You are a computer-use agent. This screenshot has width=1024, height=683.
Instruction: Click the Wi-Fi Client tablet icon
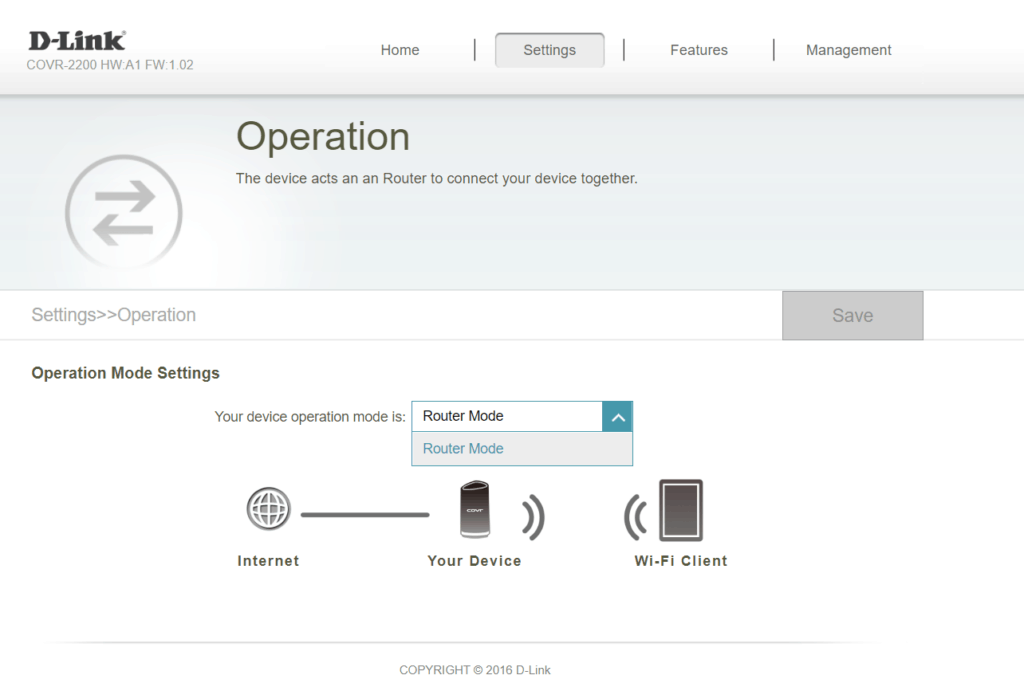tap(680, 511)
